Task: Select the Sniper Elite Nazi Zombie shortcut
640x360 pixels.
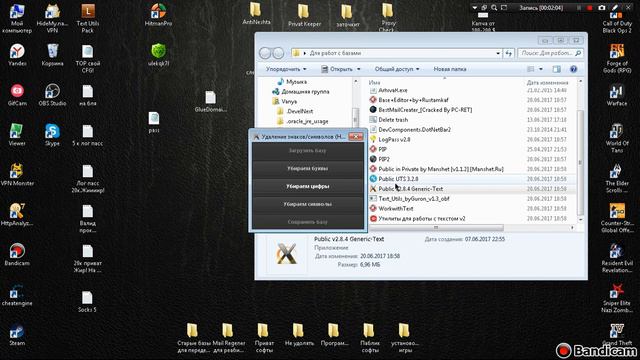Action: pos(617,298)
